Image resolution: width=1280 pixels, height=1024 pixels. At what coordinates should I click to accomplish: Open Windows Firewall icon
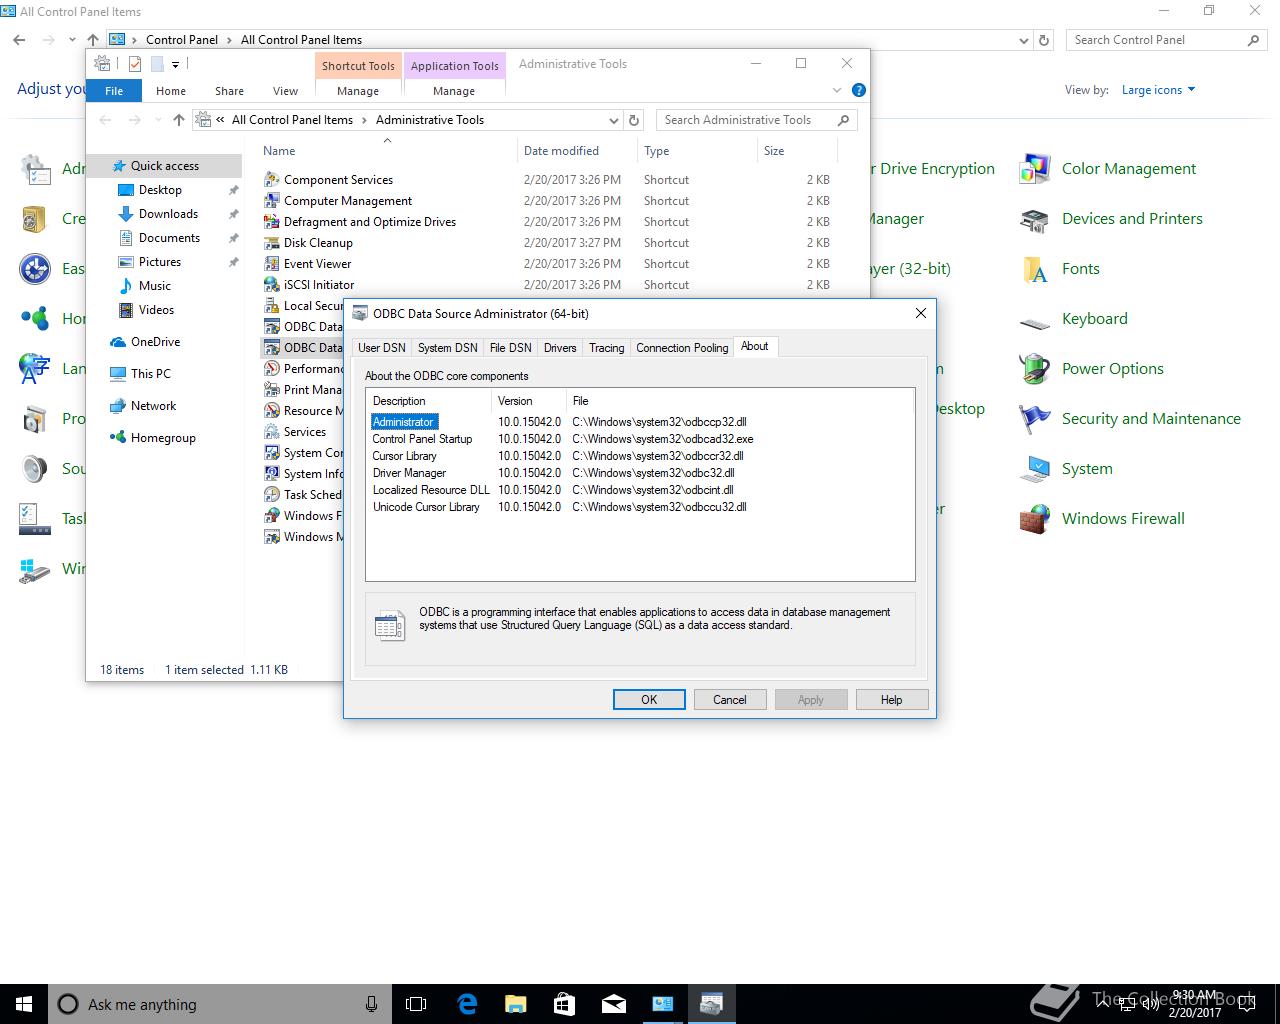coord(1035,519)
